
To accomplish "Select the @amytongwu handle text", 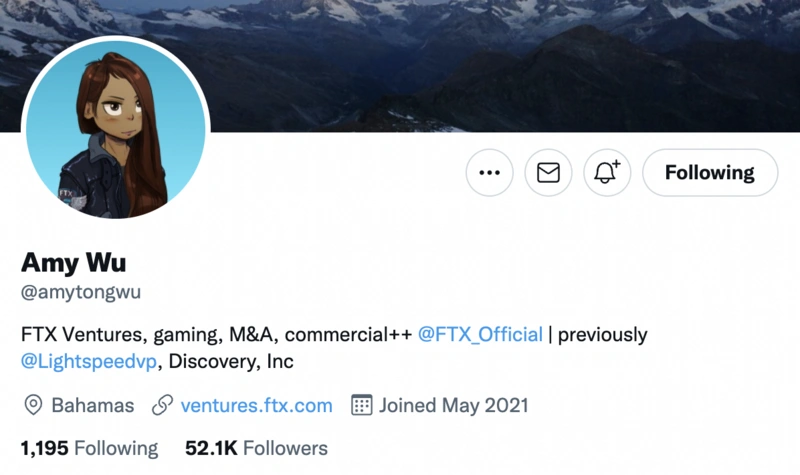I will (81, 292).
